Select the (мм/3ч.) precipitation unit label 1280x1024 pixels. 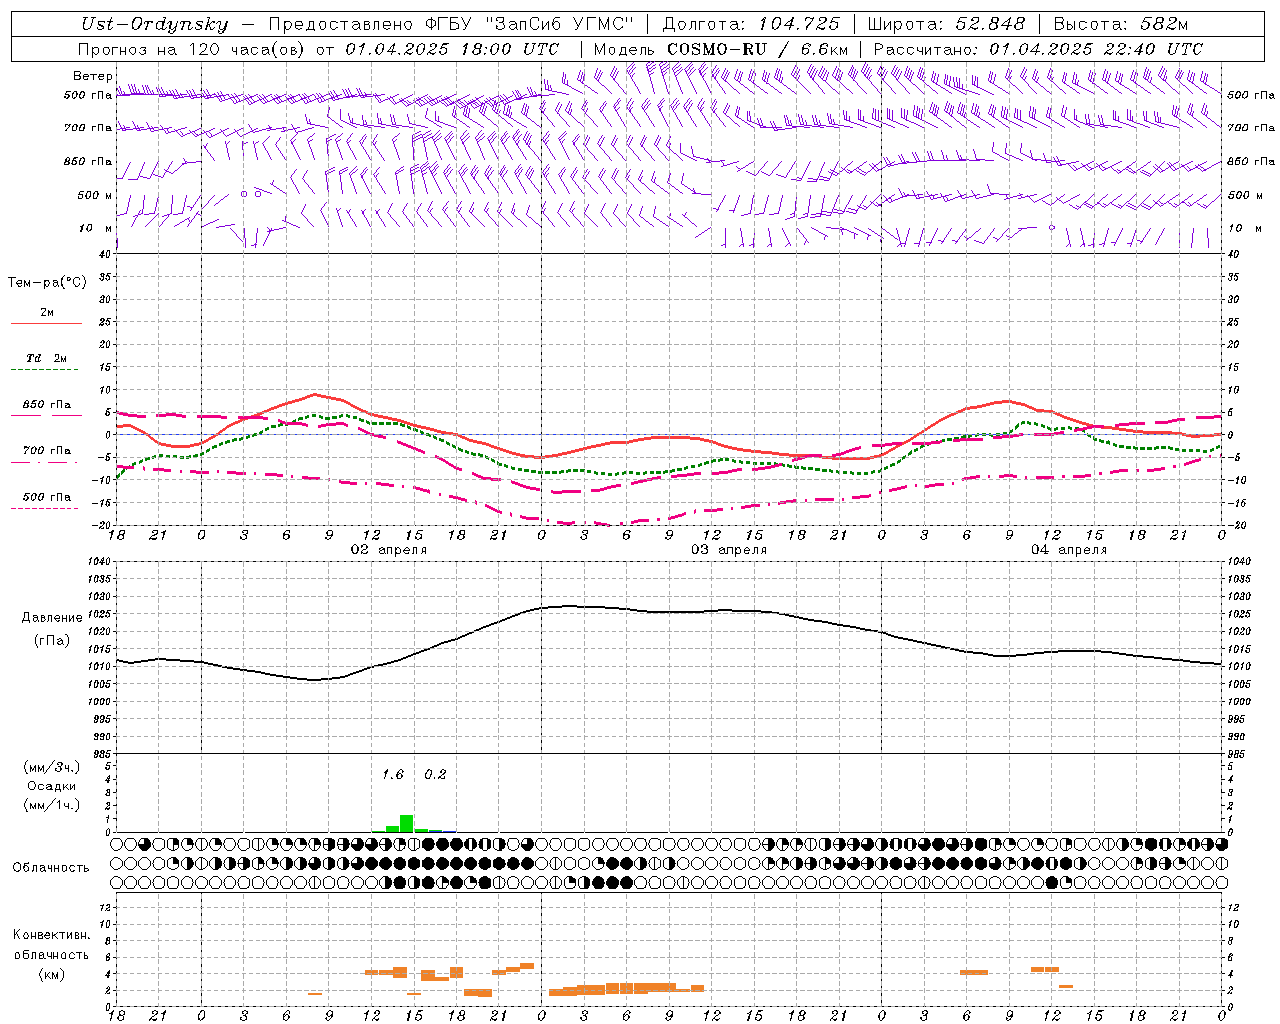pos(52,767)
